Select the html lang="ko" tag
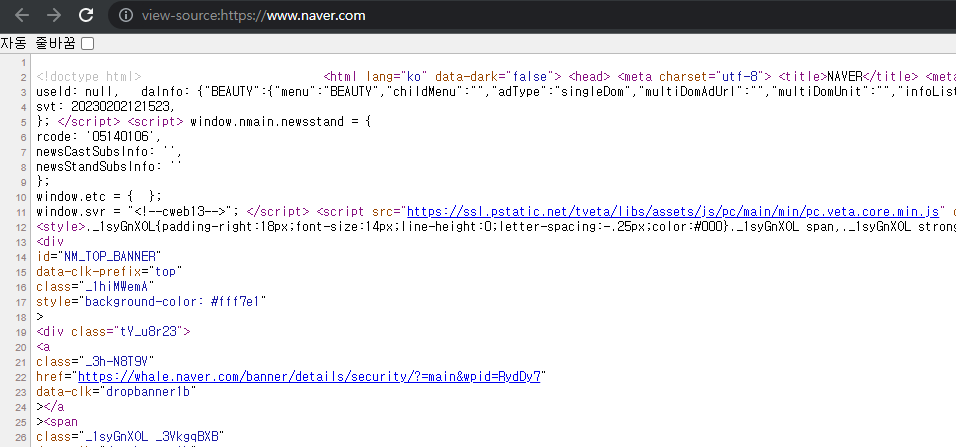Screen dimensions: 956x447 coord(443,77)
